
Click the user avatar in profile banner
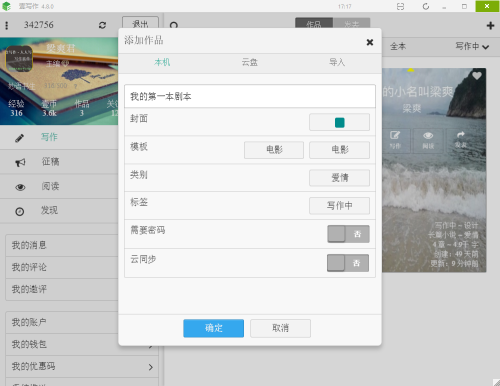[x=19, y=59]
